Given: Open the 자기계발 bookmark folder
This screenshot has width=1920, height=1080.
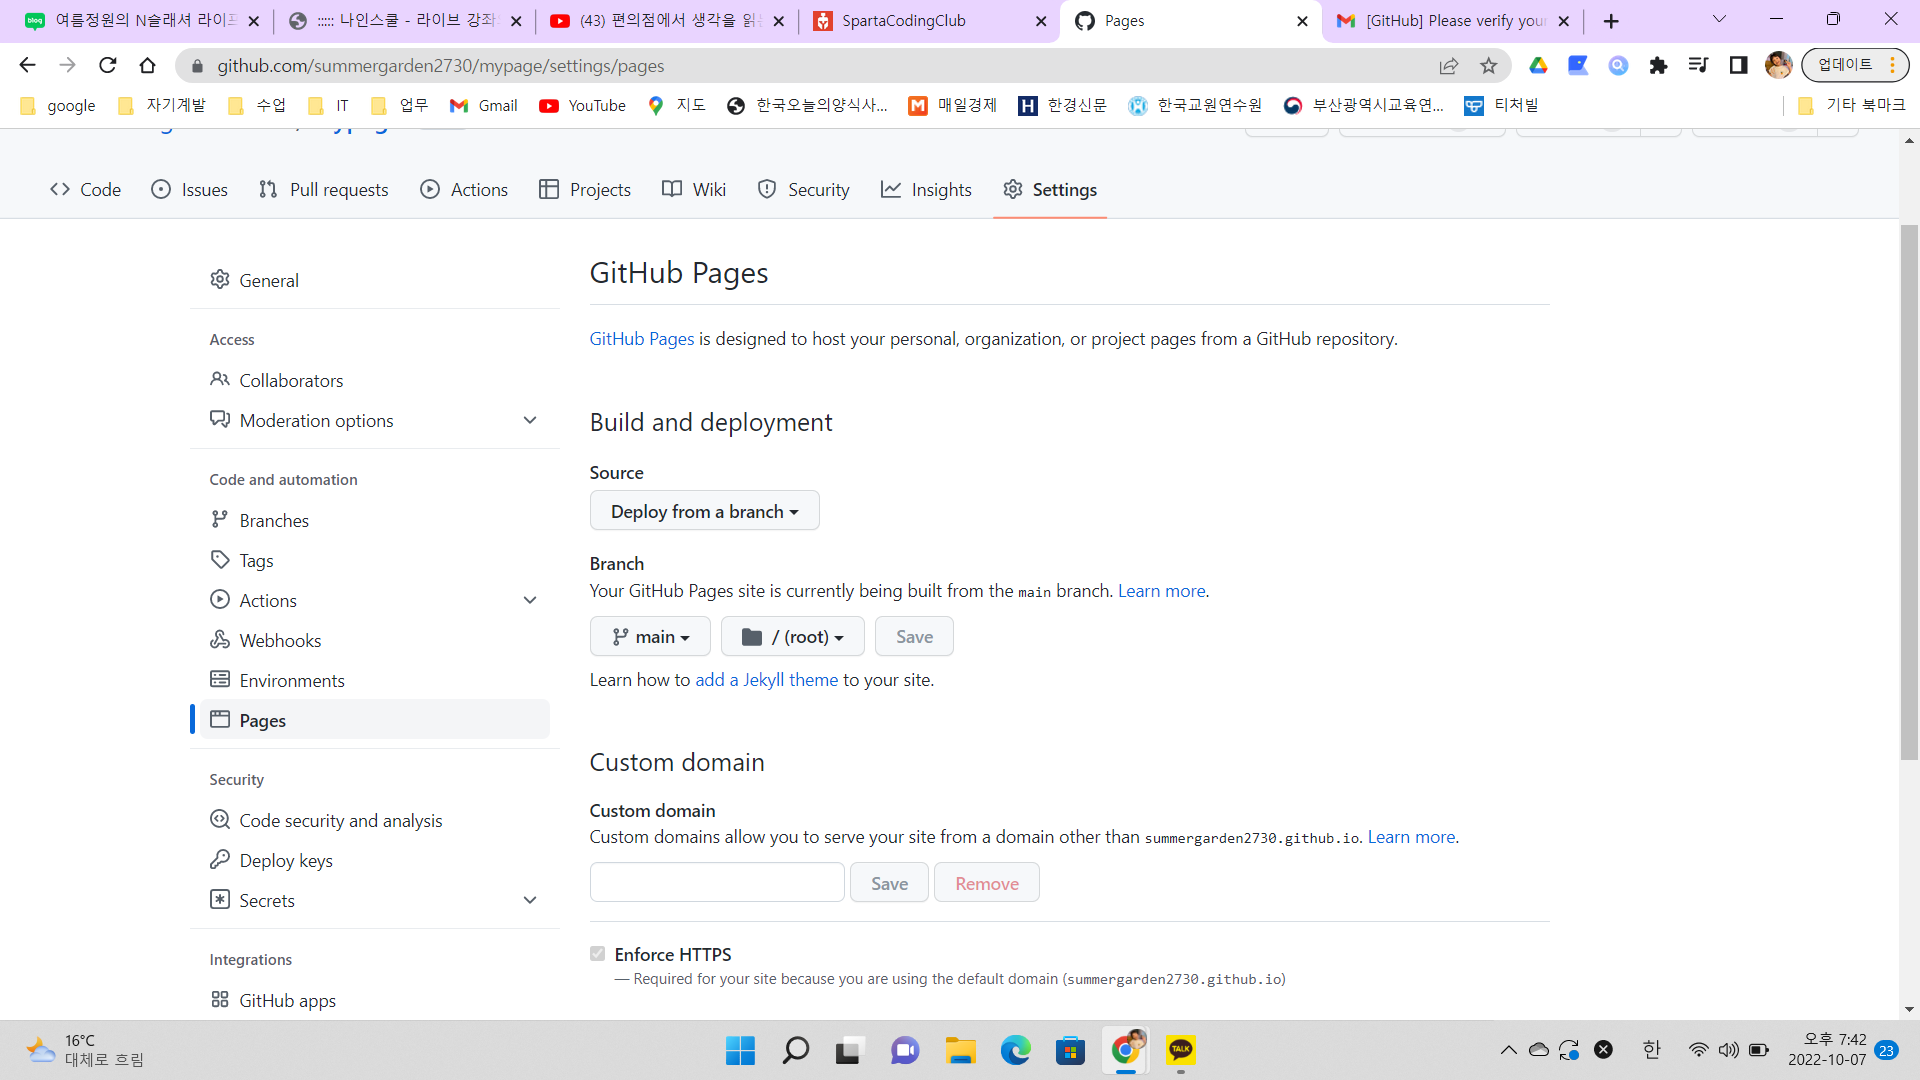Looking at the screenshot, I should tap(162, 106).
